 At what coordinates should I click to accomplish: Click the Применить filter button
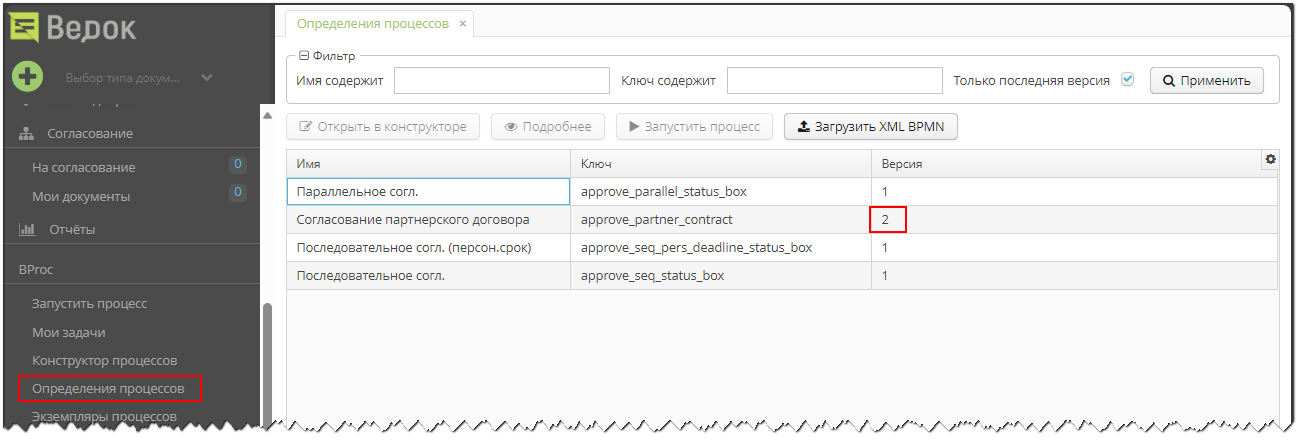click(1207, 81)
